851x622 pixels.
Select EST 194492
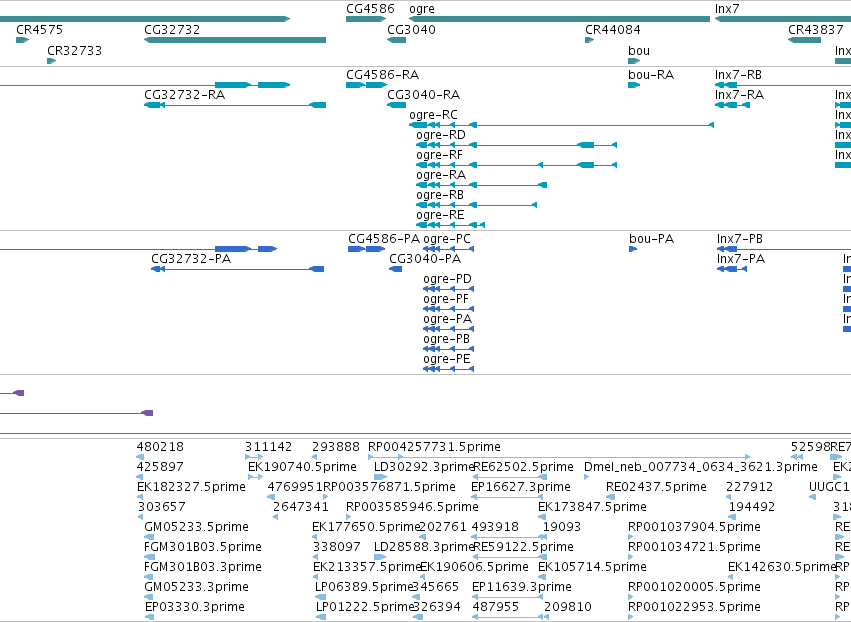click(x=752, y=507)
